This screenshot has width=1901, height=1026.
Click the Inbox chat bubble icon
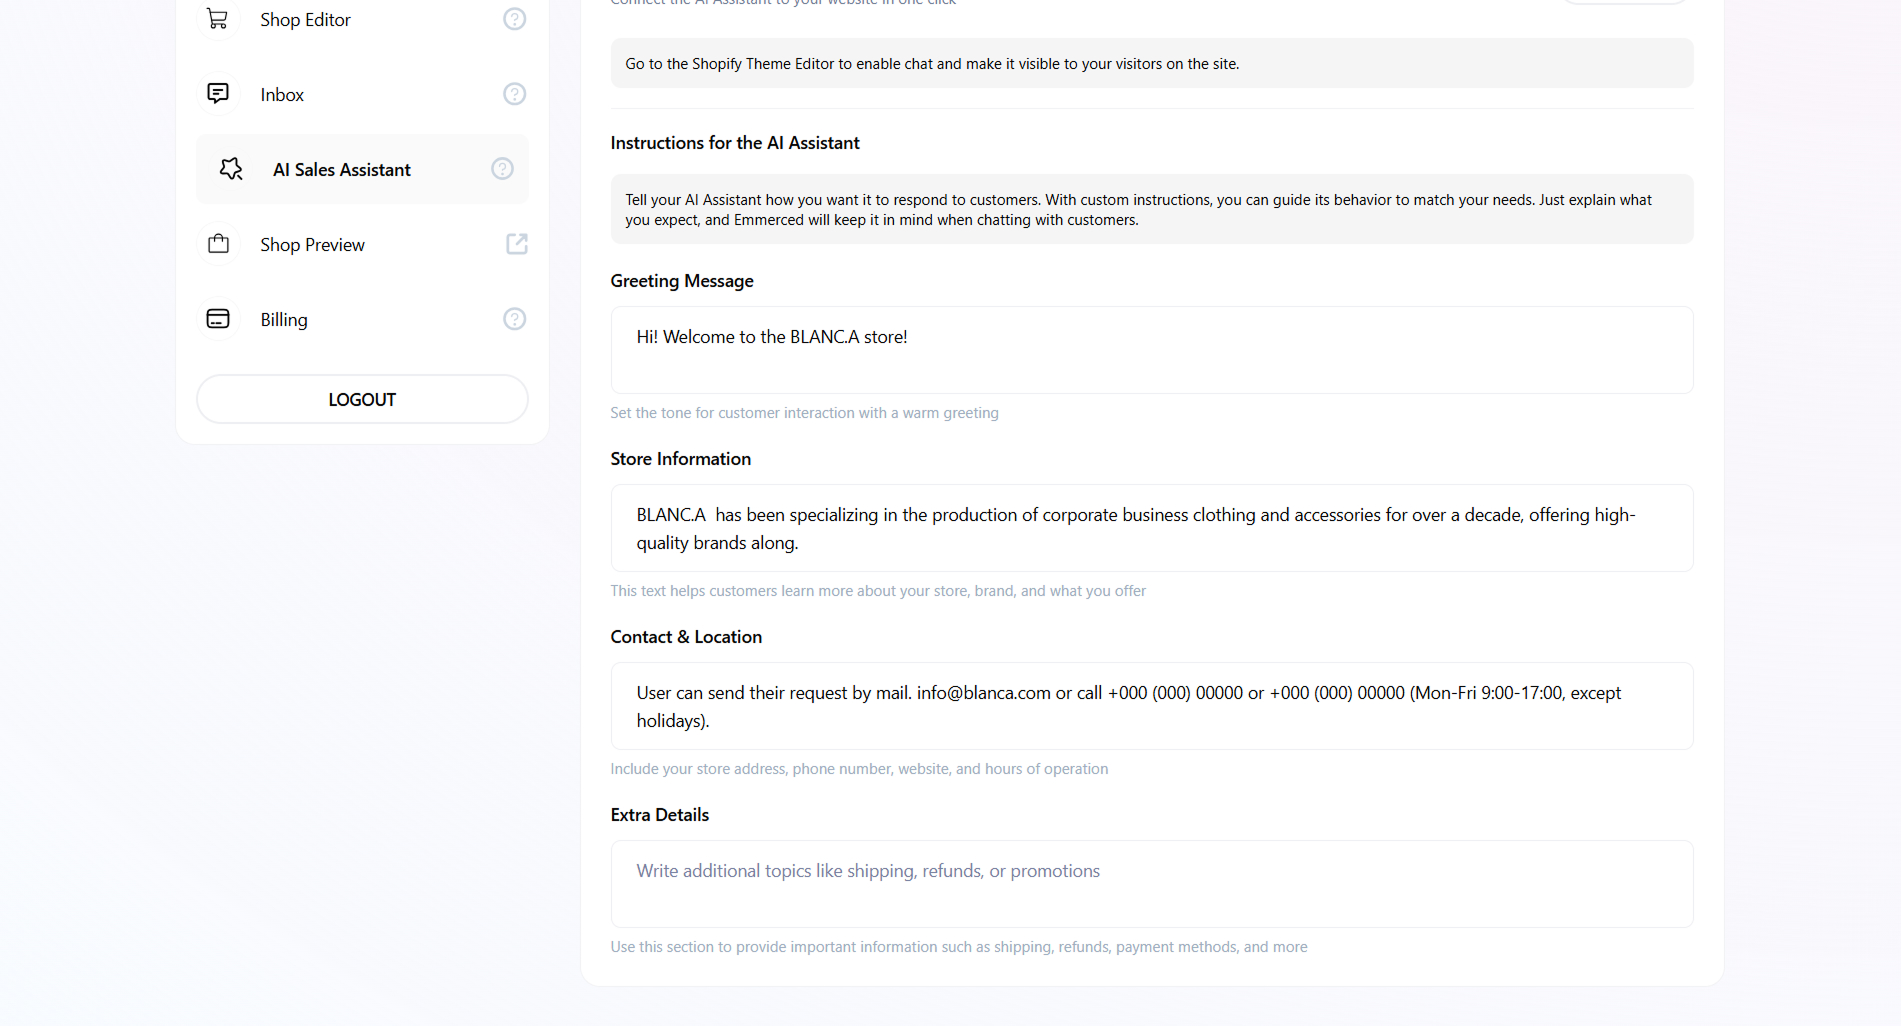[217, 94]
